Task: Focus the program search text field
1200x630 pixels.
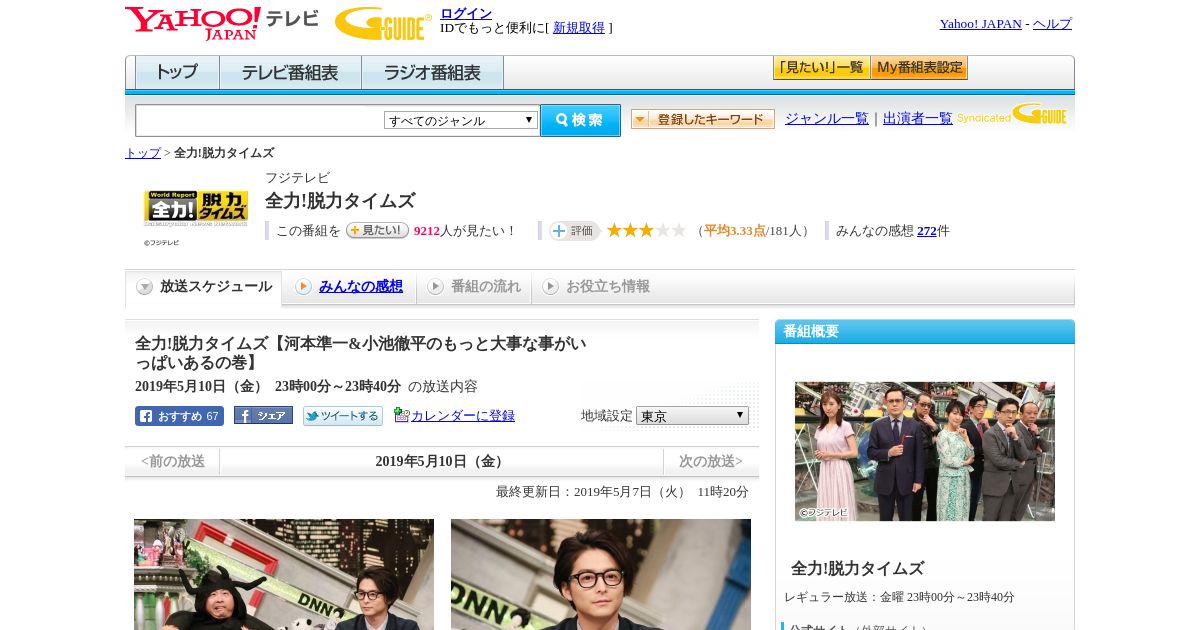Action: coord(259,120)
